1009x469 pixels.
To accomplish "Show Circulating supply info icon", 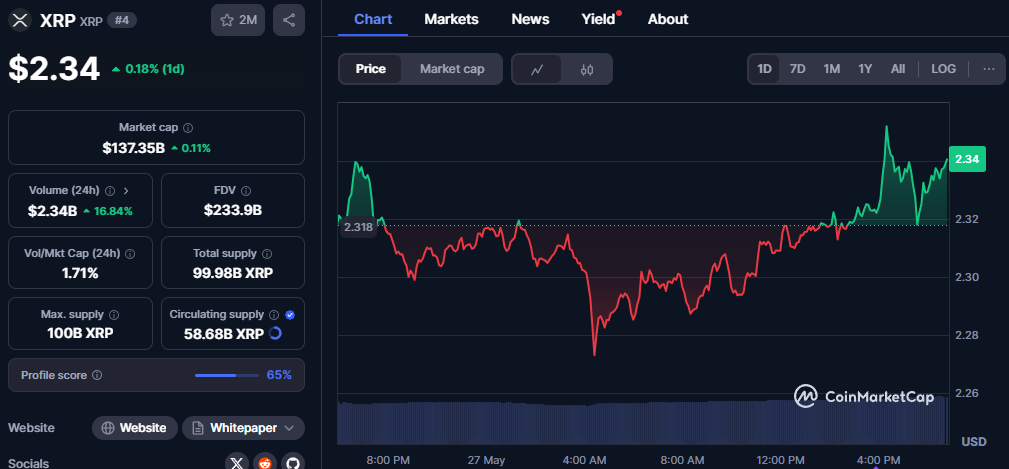I will tap(274, 315).
